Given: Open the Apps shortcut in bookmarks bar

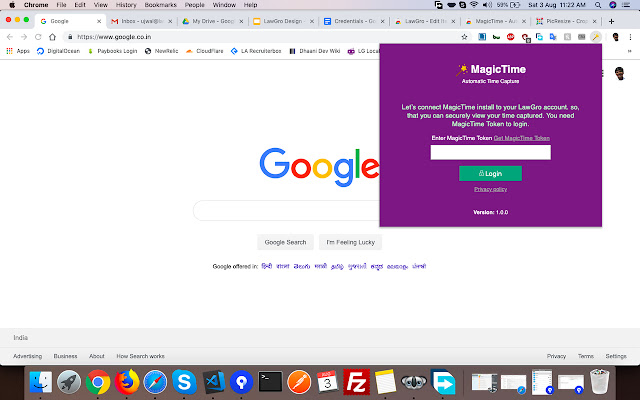Looking at the screenshot, I should (x=18, y=51).
